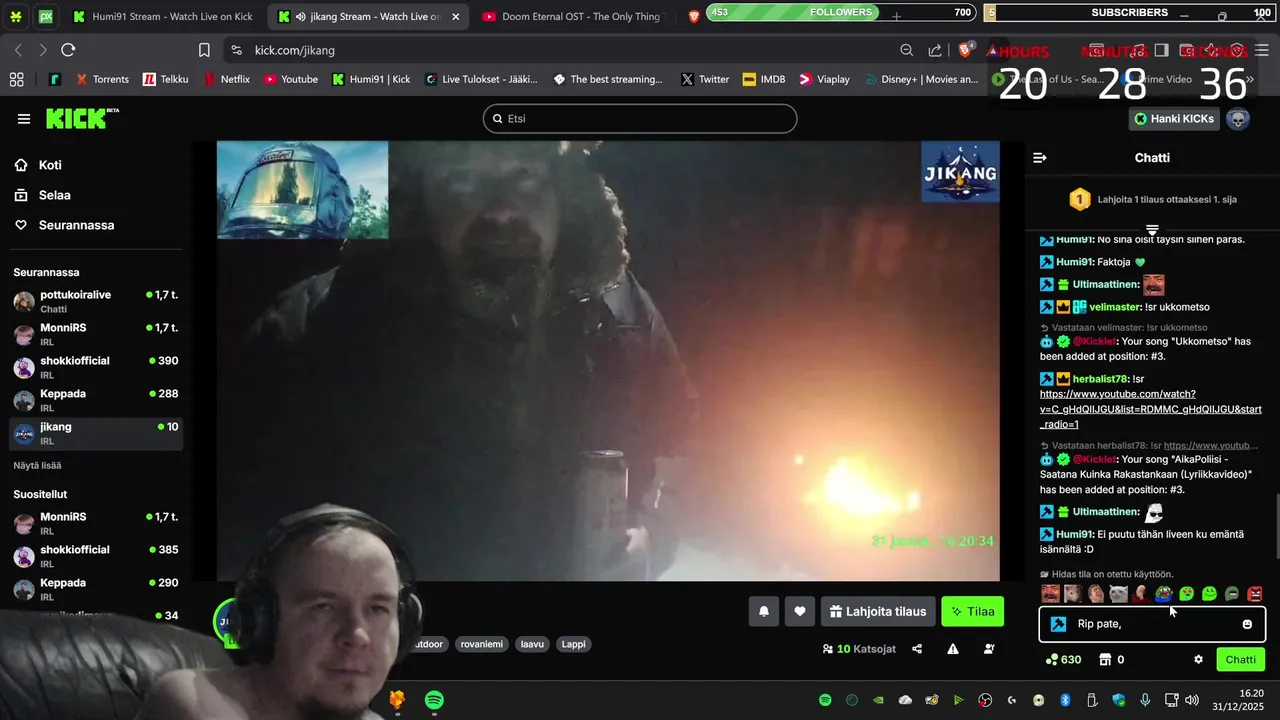Open Youtube bookmark

pyautogui.click(x=291, y=79)
